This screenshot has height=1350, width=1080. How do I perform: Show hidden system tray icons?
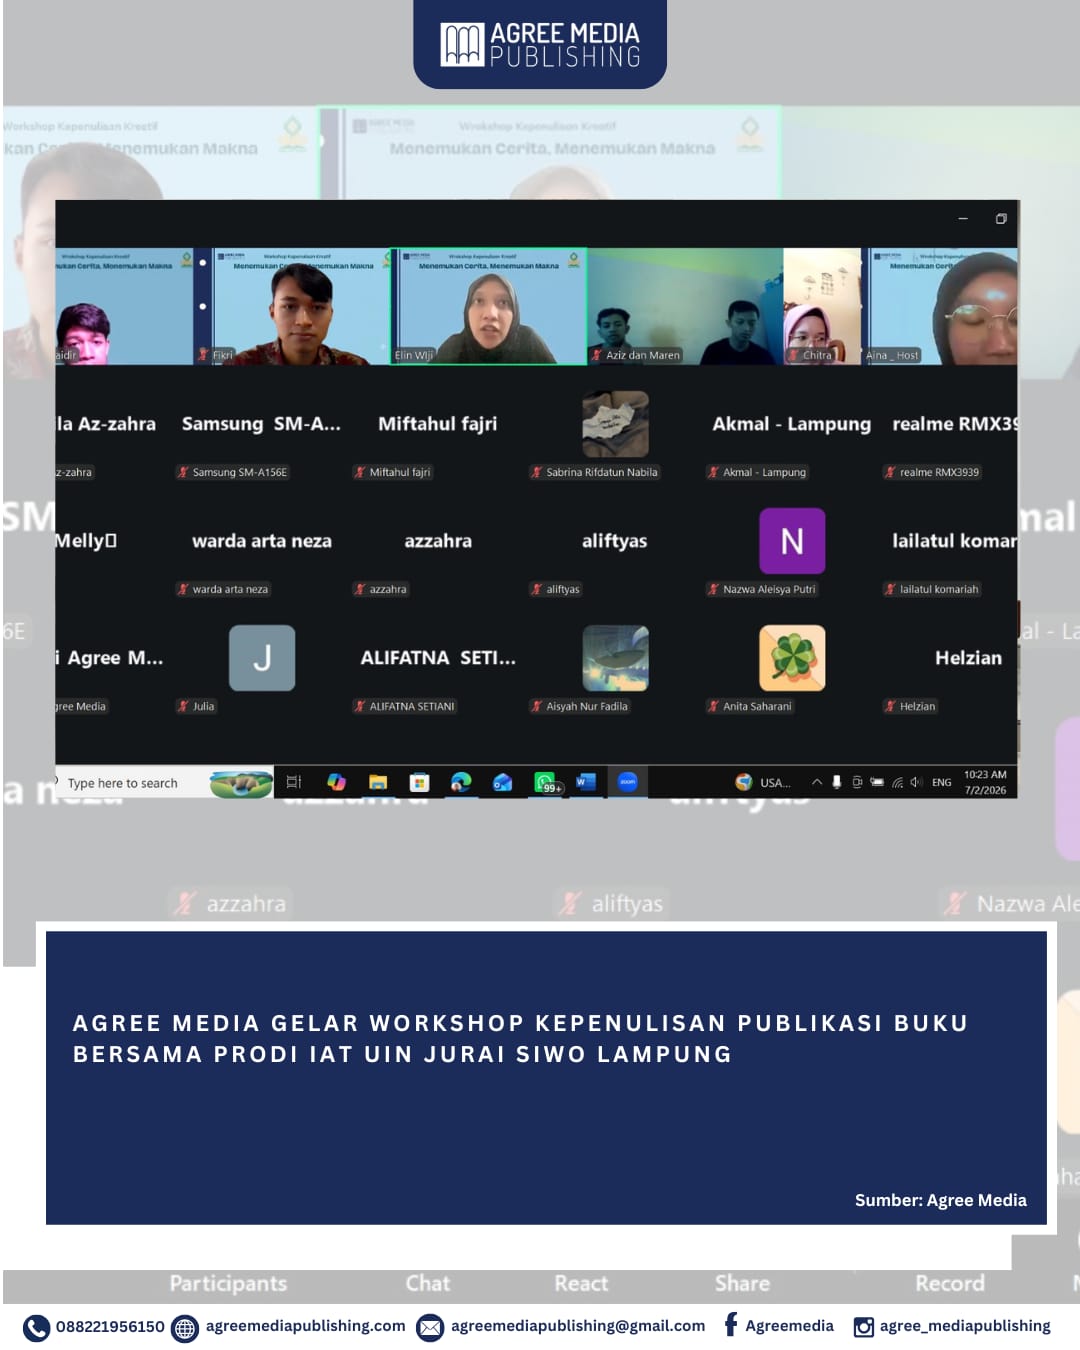coord(817,782)
